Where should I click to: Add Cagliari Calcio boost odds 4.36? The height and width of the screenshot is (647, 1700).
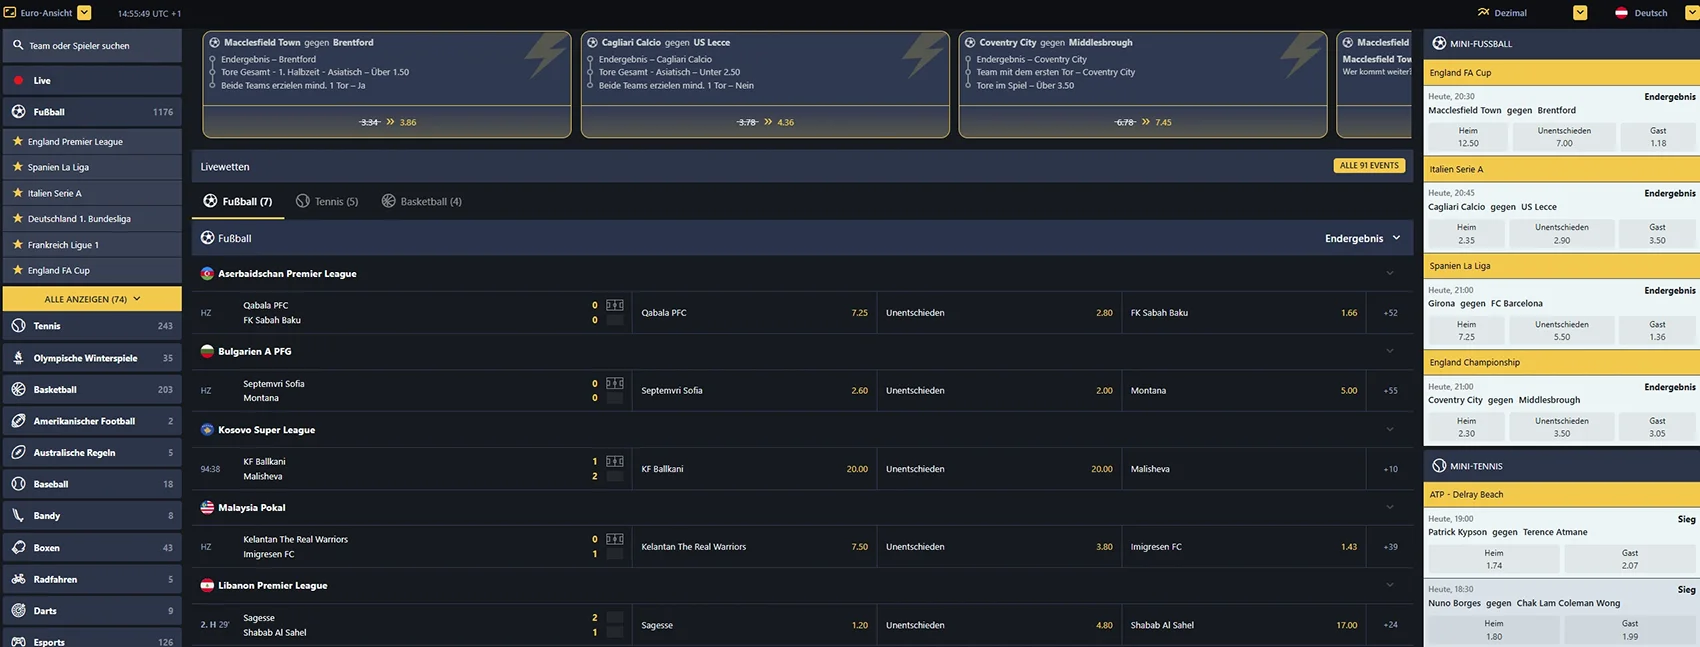pos(765,122)
